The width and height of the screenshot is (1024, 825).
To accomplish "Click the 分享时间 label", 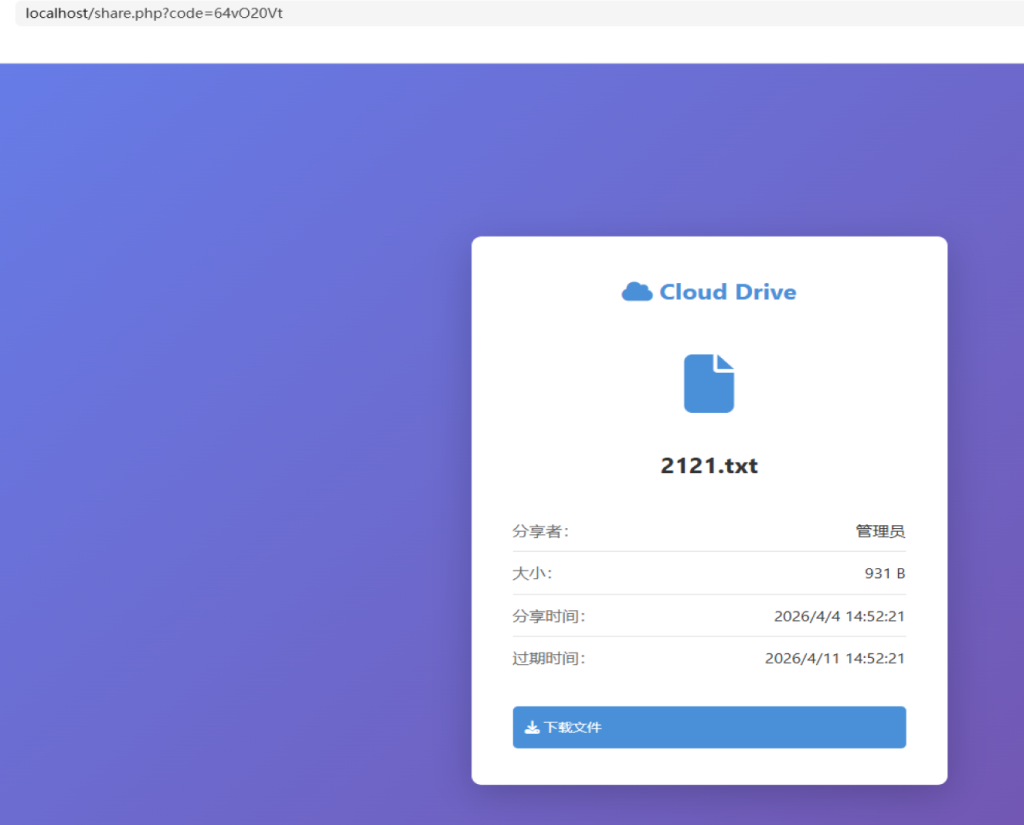I will pos(548,616).
